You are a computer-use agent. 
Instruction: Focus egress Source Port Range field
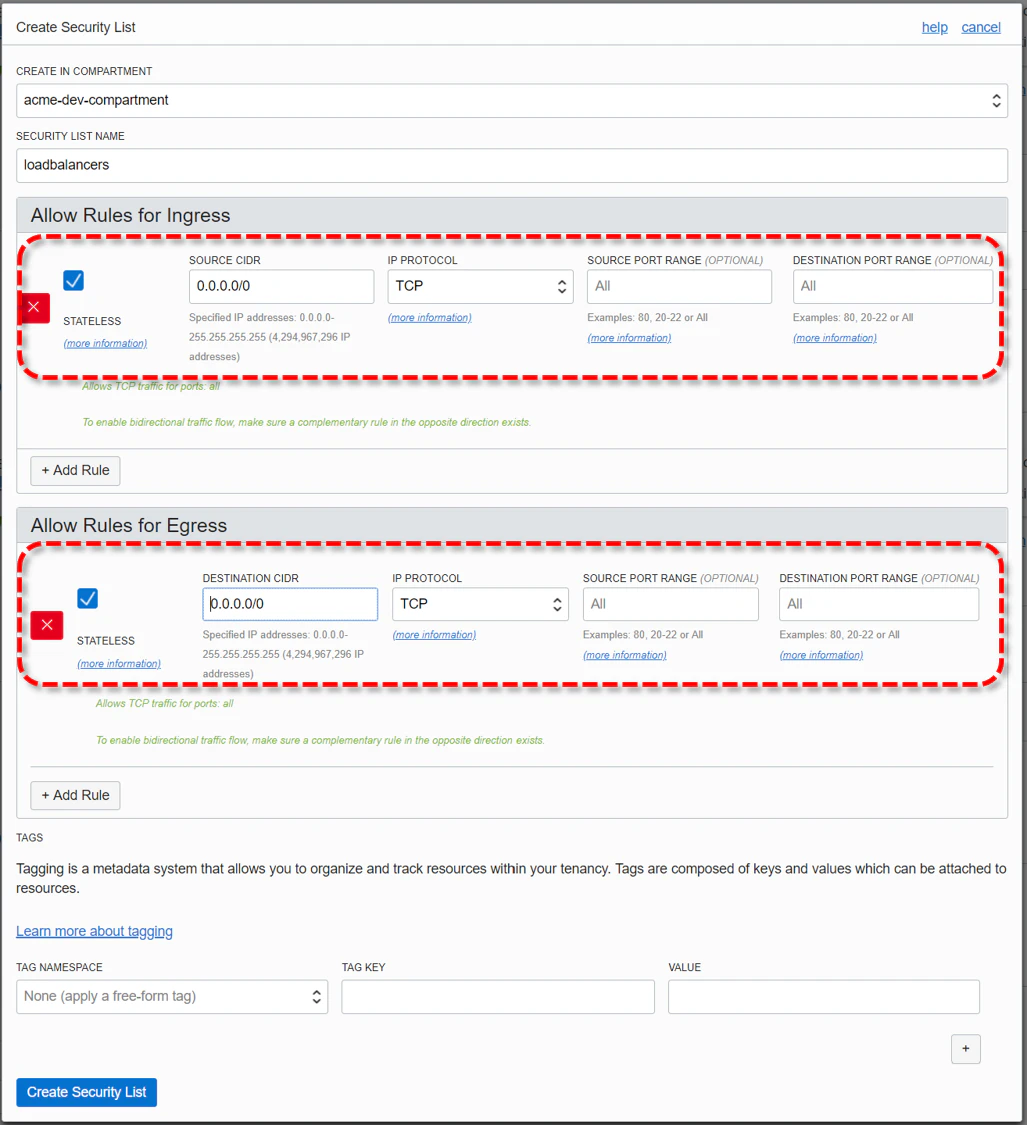point(670,604)
